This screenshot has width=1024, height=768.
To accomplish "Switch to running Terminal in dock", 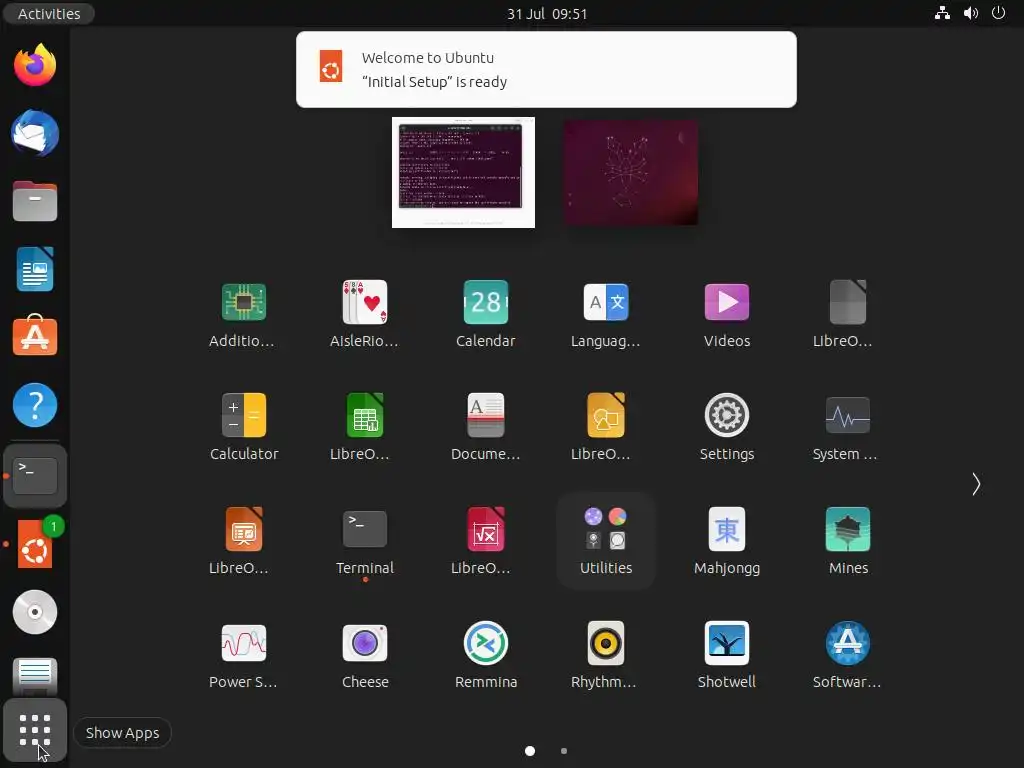I will coord(35,476).
